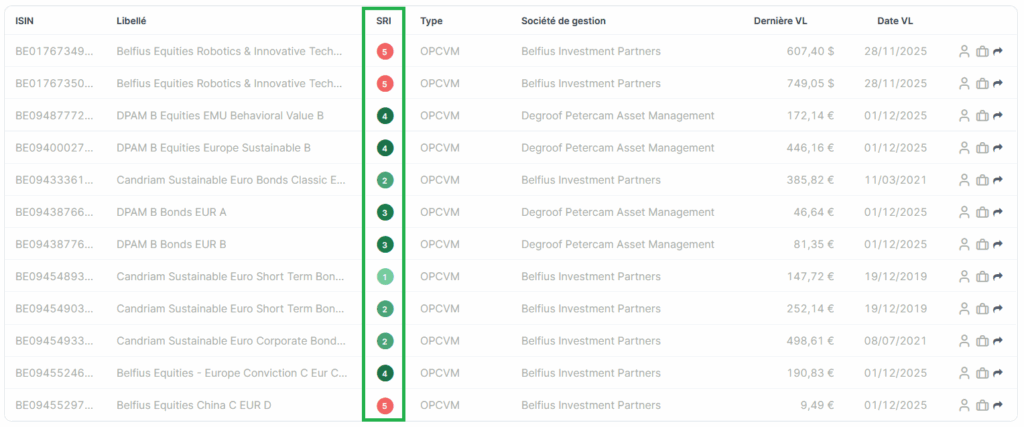Sort by the Dernière VL column header
The image size is (1024, 427).
[x=780, y=20]
